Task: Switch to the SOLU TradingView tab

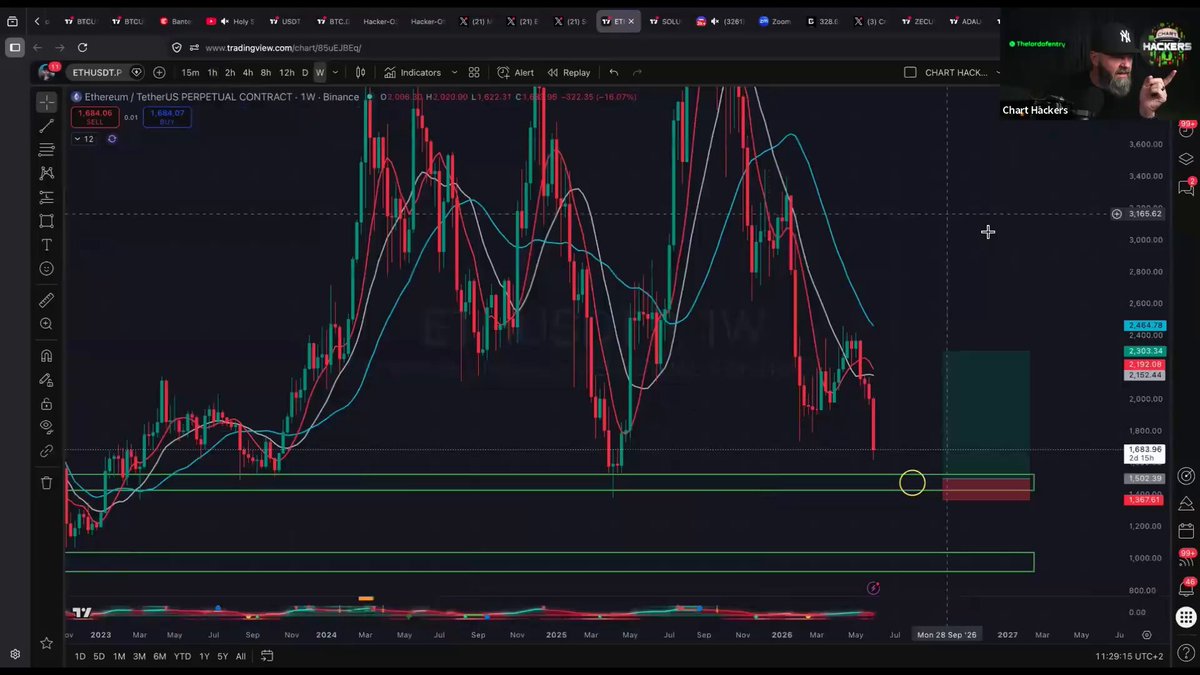Action: (666, 21)
